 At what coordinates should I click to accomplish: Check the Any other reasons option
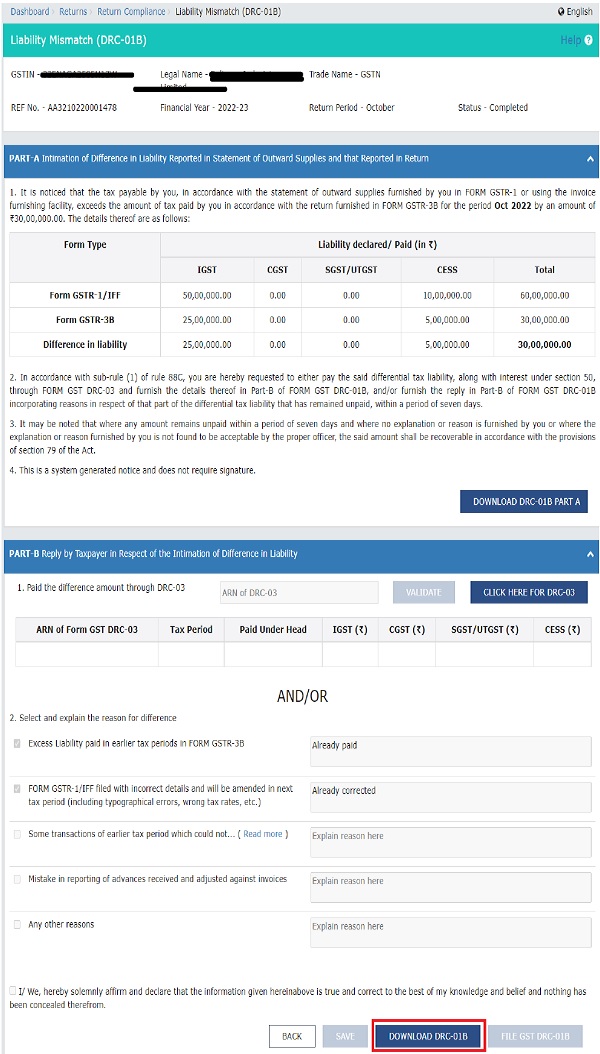[17, 924]
